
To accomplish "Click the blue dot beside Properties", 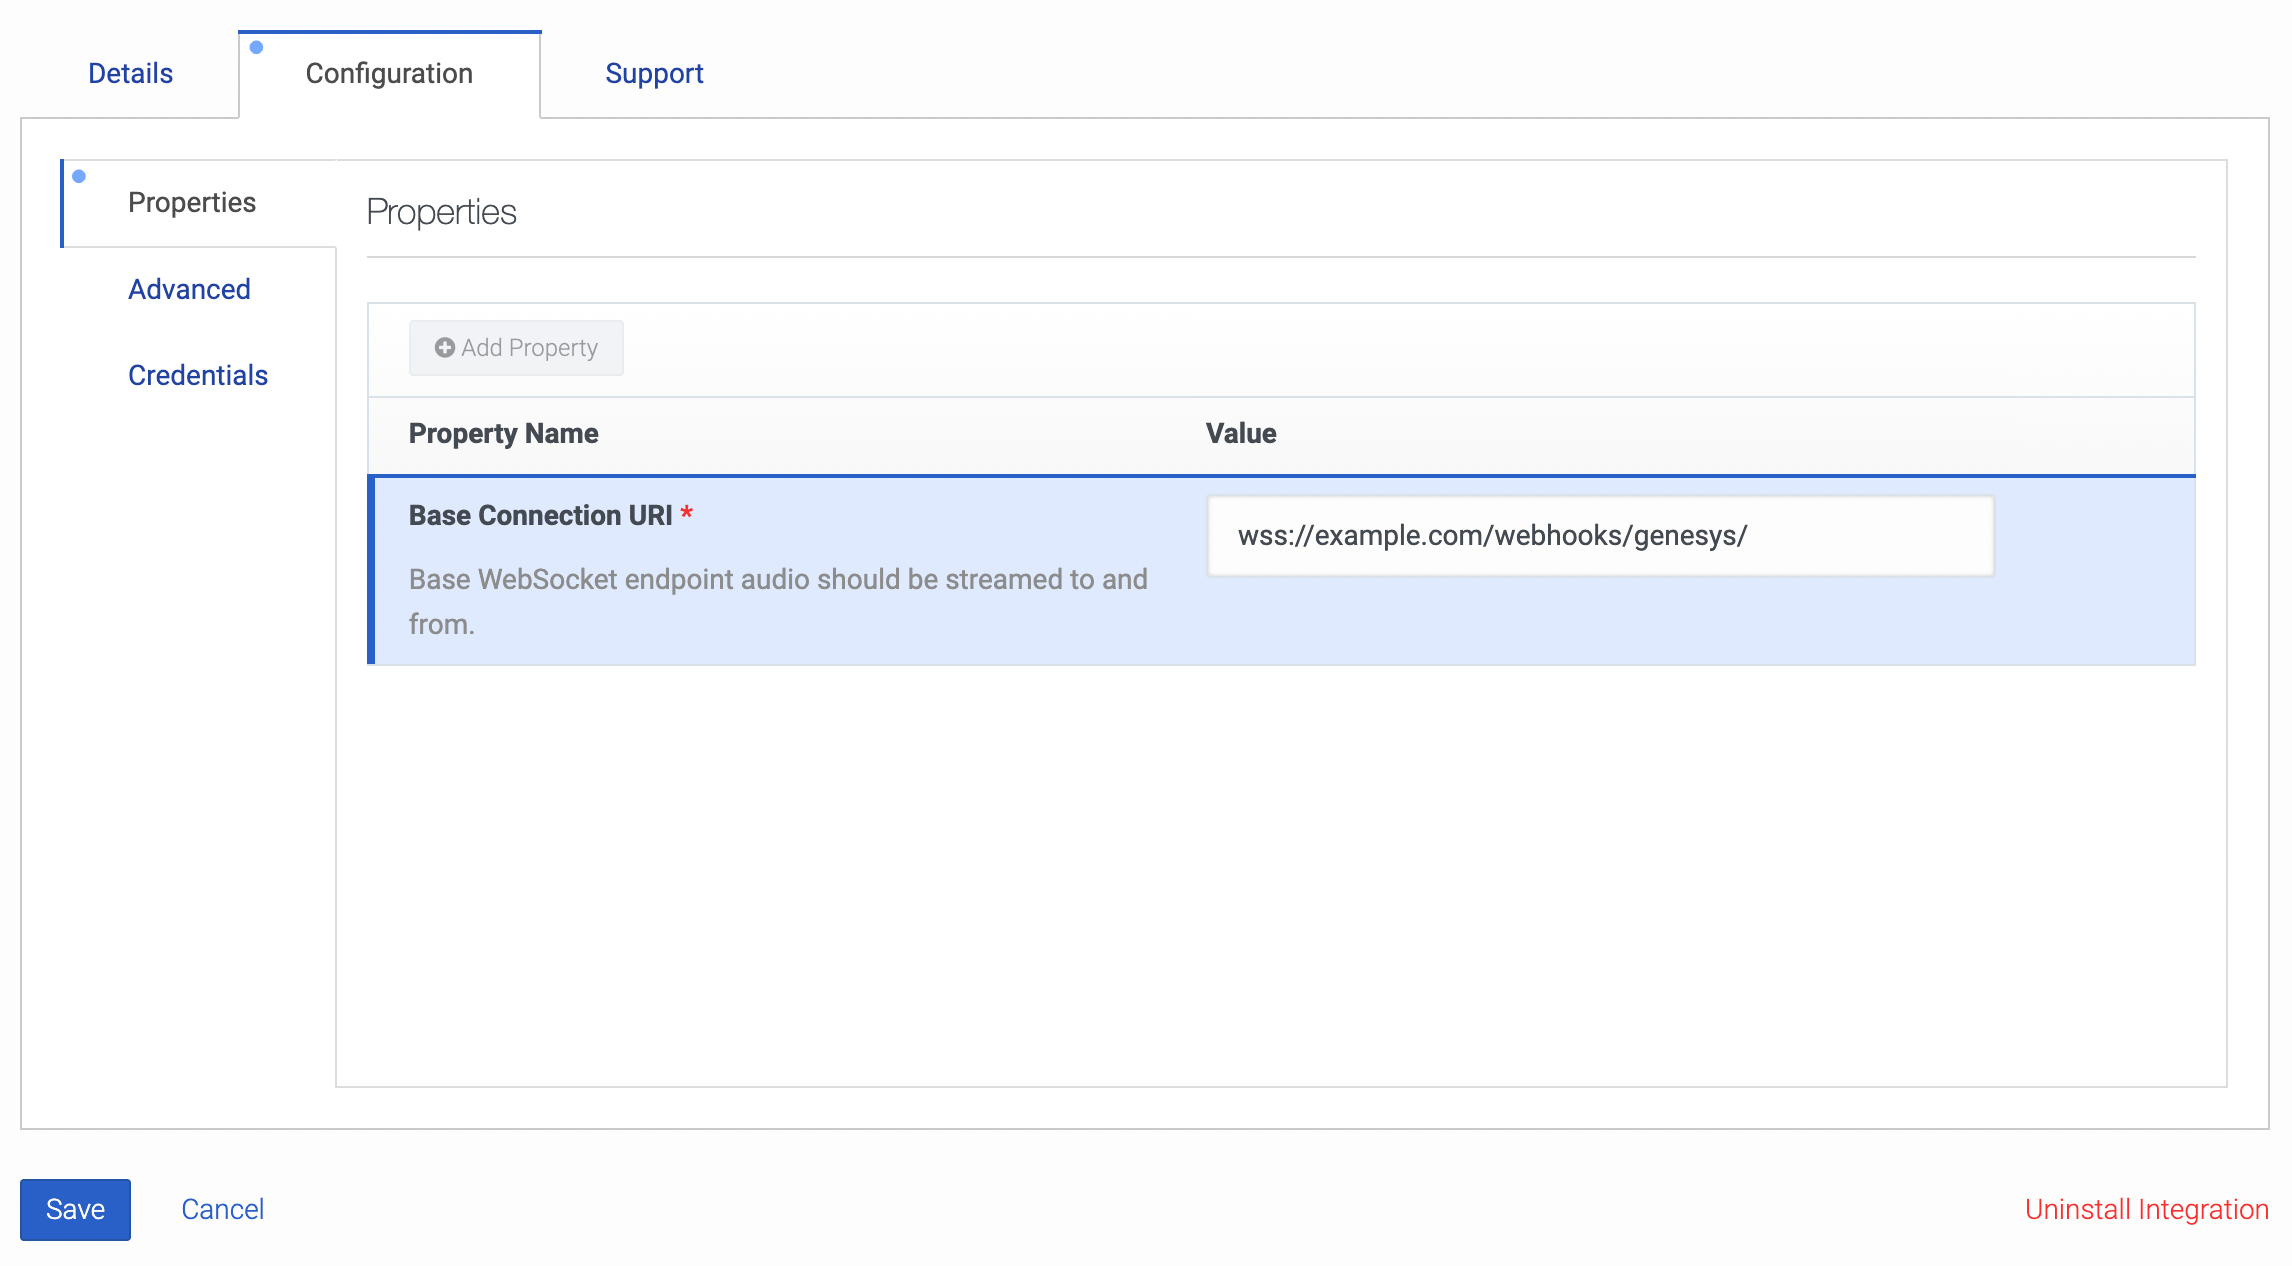I will click(x=79, y=176).
